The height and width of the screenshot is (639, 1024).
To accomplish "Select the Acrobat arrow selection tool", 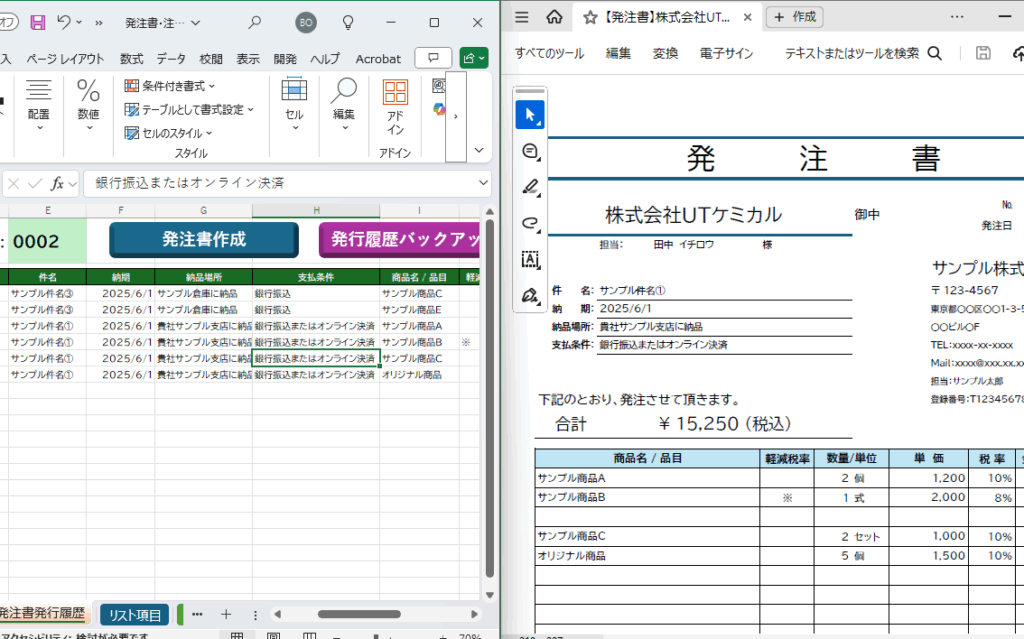I will tap(530, 115).
